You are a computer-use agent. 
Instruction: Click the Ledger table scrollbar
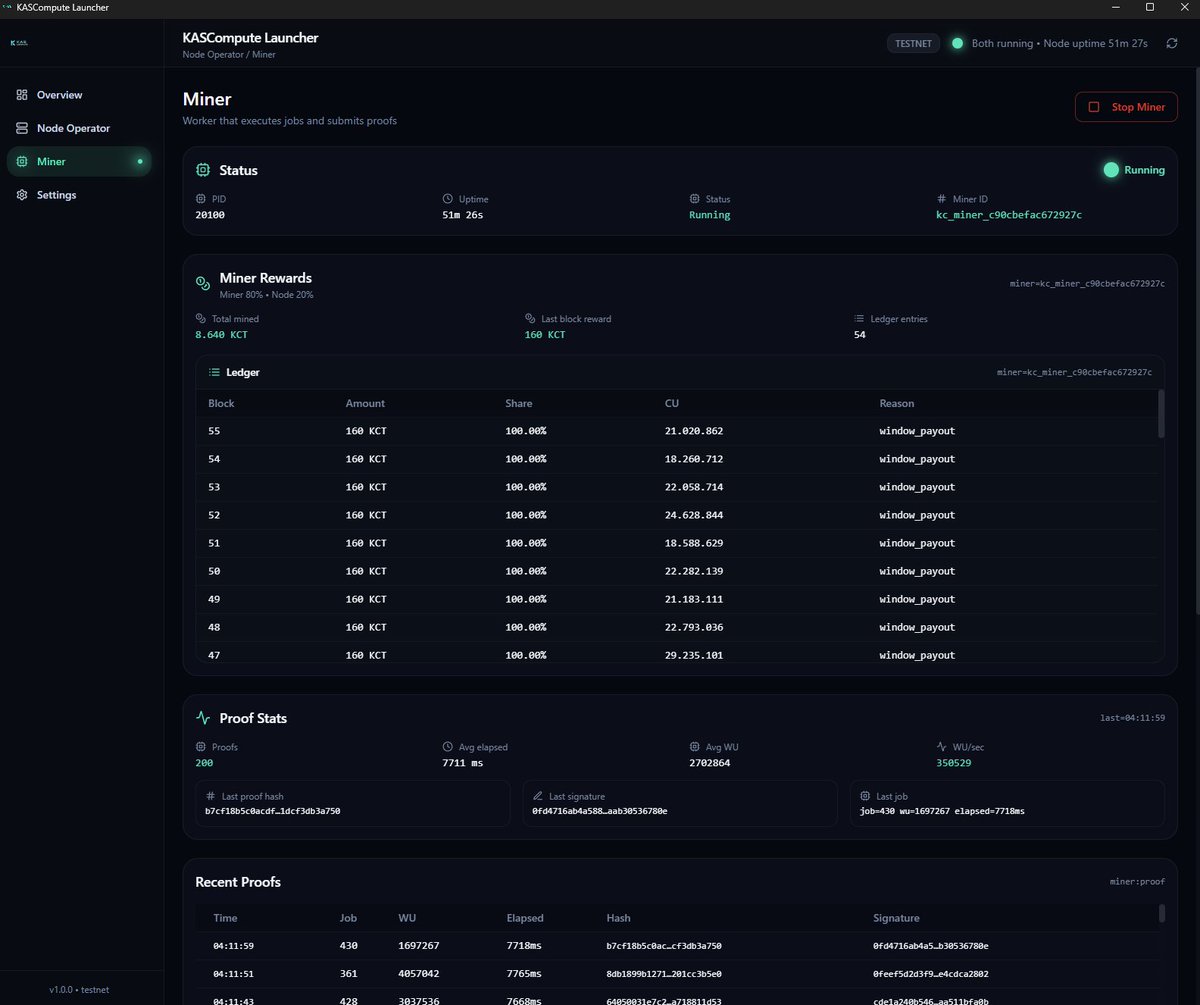(1160, 413)
